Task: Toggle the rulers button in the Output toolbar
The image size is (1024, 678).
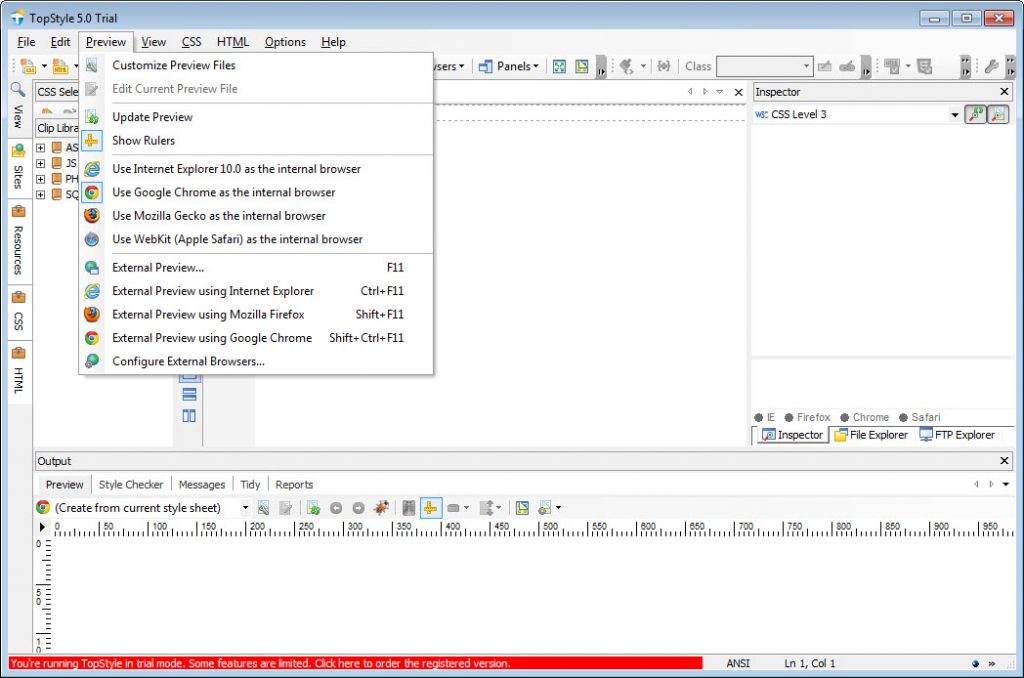Action: pos(430,508)
